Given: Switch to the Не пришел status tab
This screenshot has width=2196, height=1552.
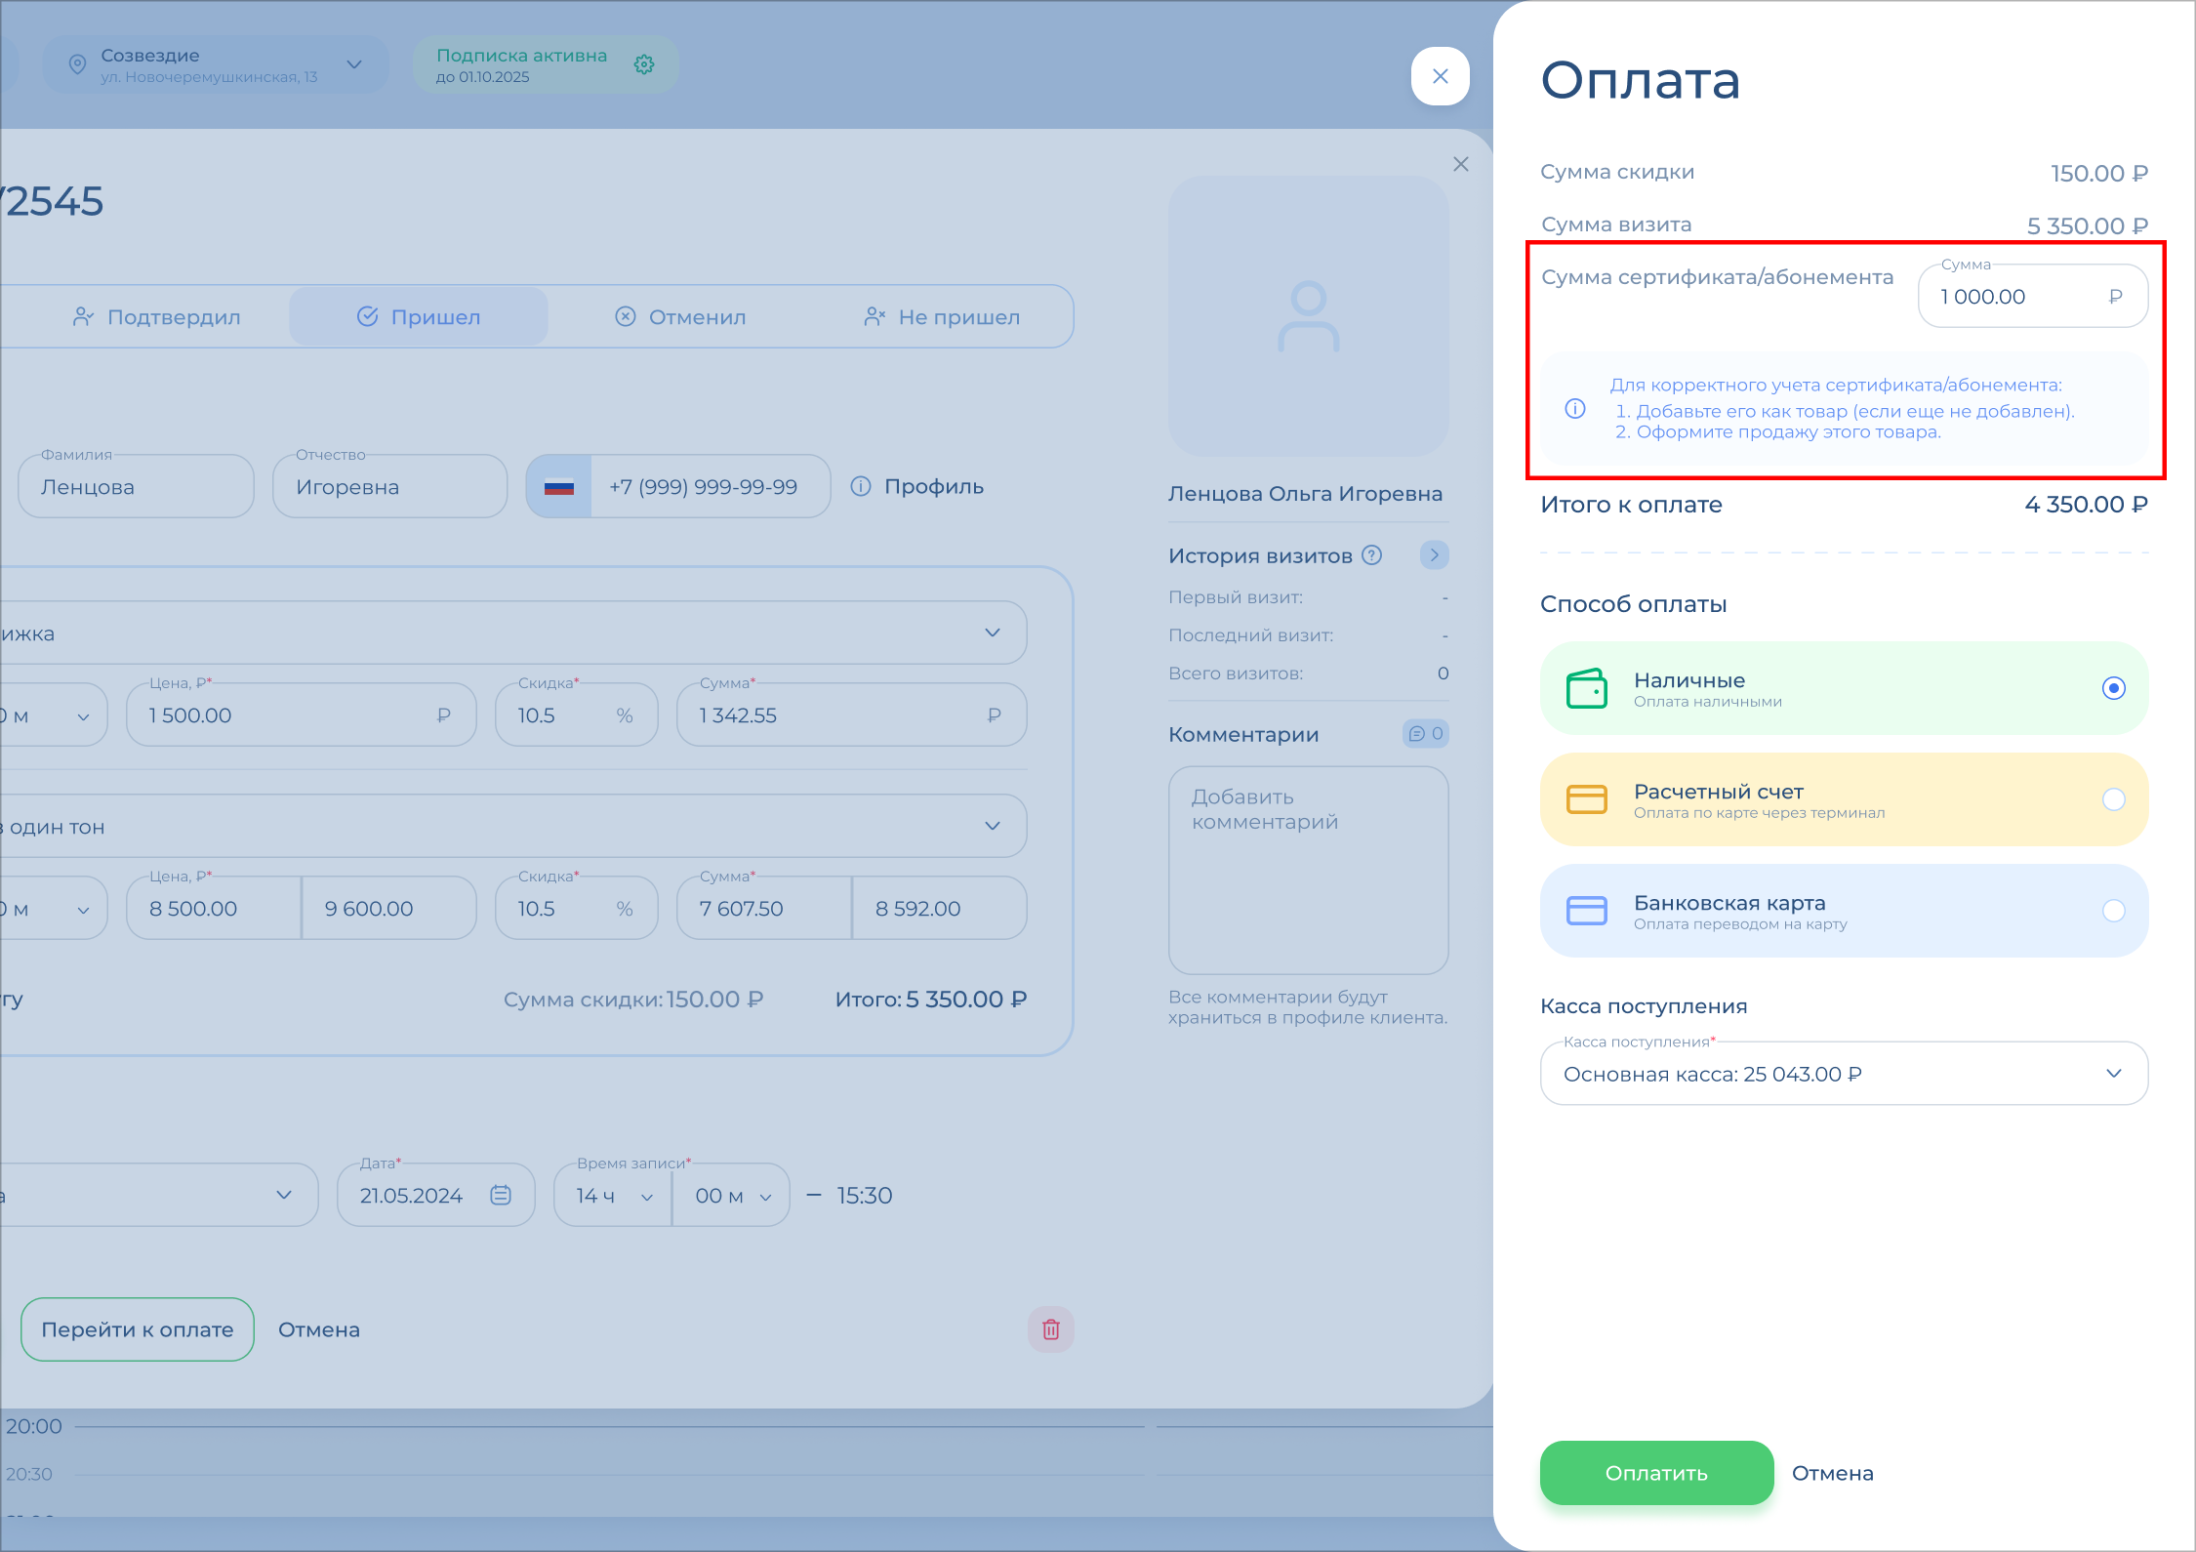Looking at the screenshot, I should (942, 317).
